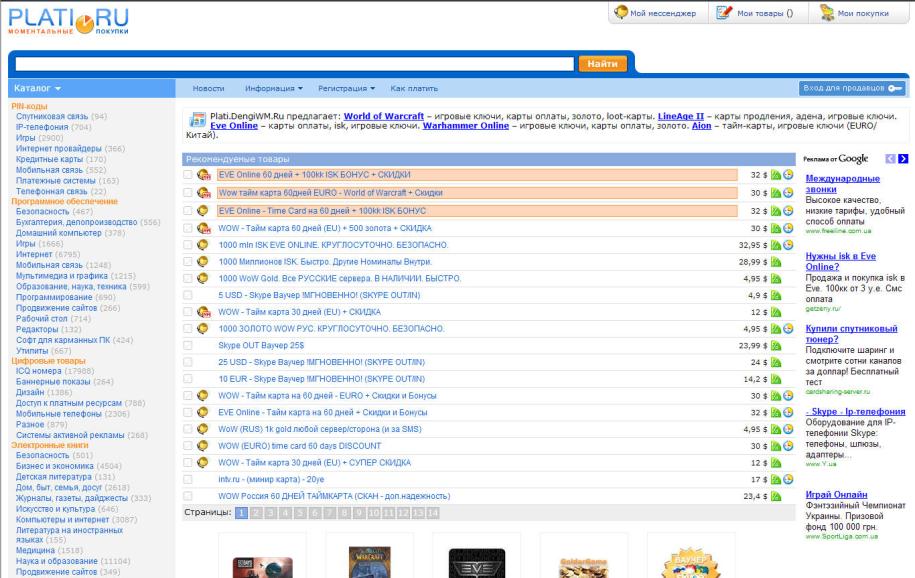The image size is (915, 578).
Task: Open the Информация dropdown menu
Action: tap(274, 89)
